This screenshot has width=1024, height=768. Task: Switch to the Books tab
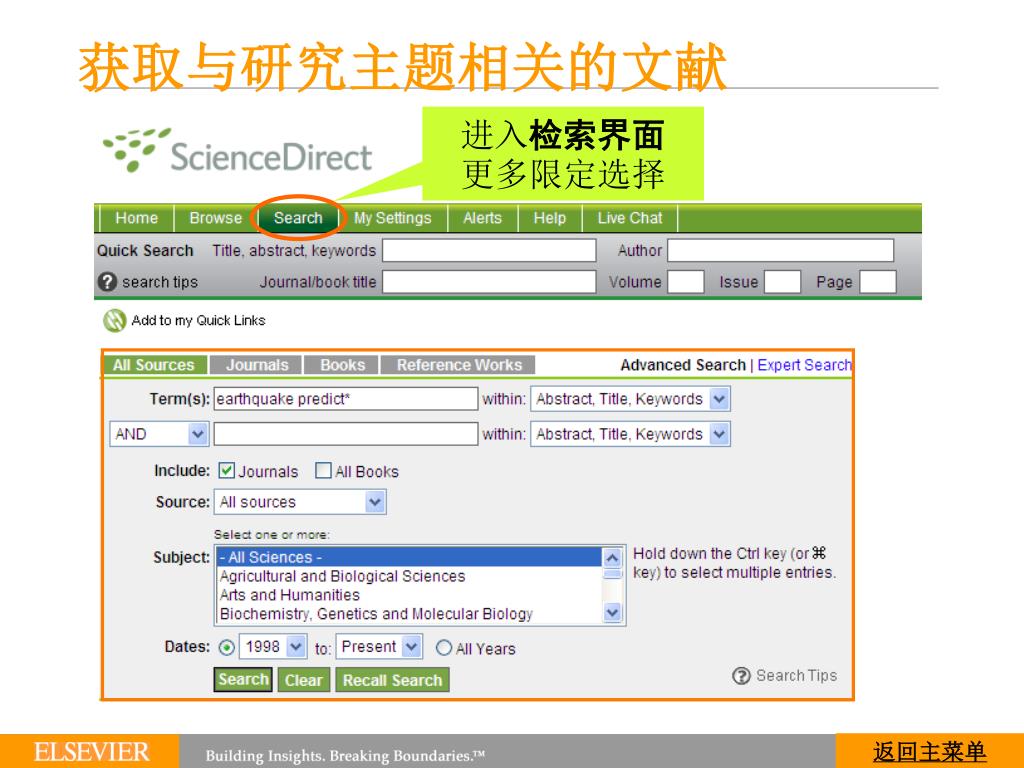(x=342, y=365)
